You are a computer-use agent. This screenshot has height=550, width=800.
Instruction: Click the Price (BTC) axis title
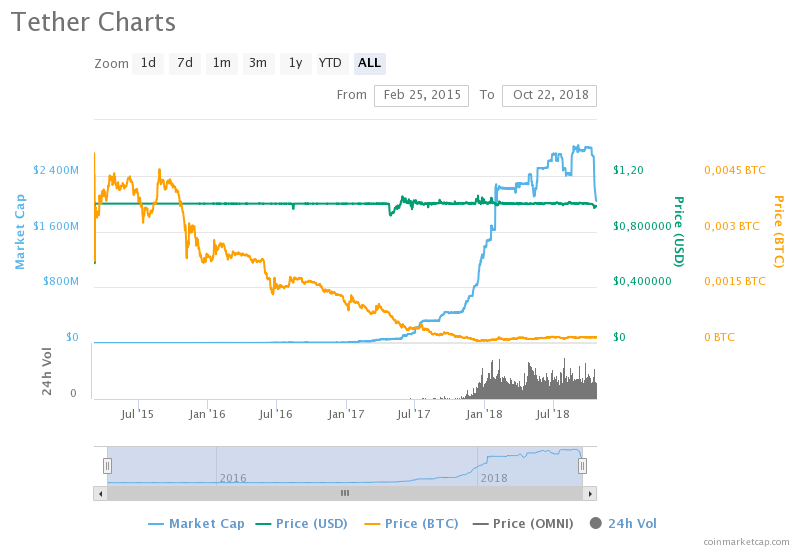tap(779, 232)
